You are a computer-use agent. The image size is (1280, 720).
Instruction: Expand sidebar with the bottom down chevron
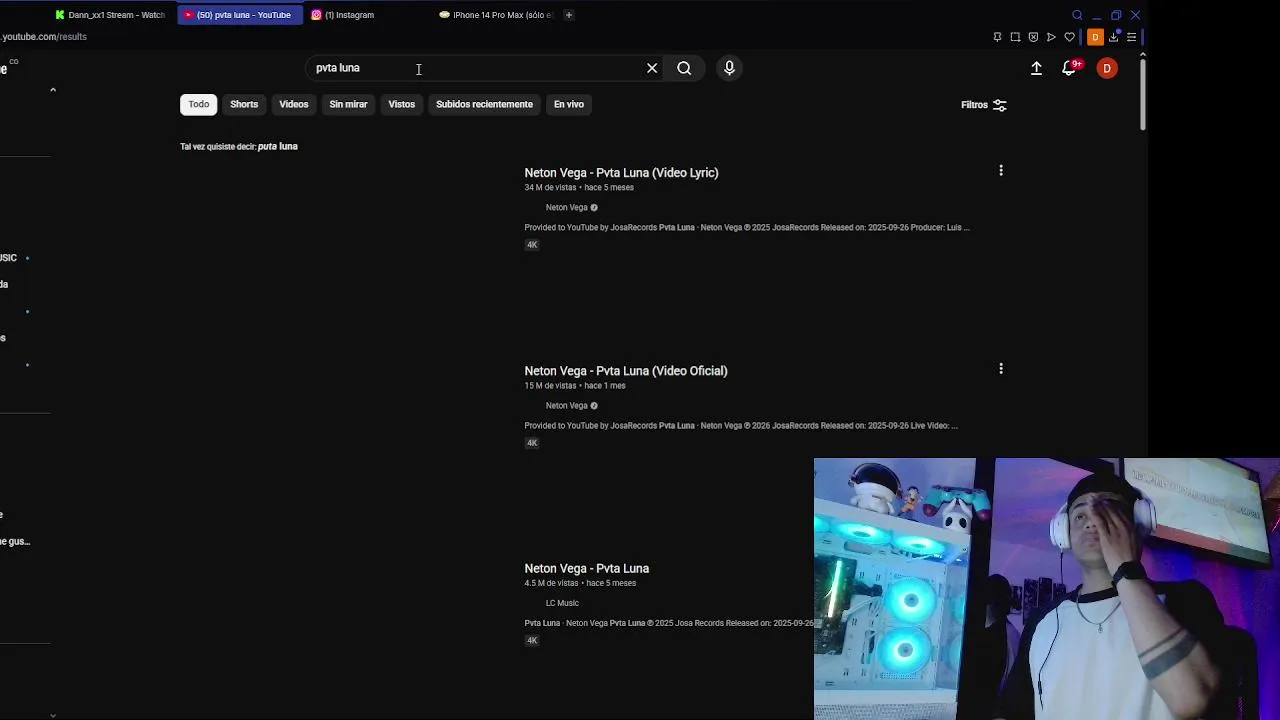tap(53, 715)
